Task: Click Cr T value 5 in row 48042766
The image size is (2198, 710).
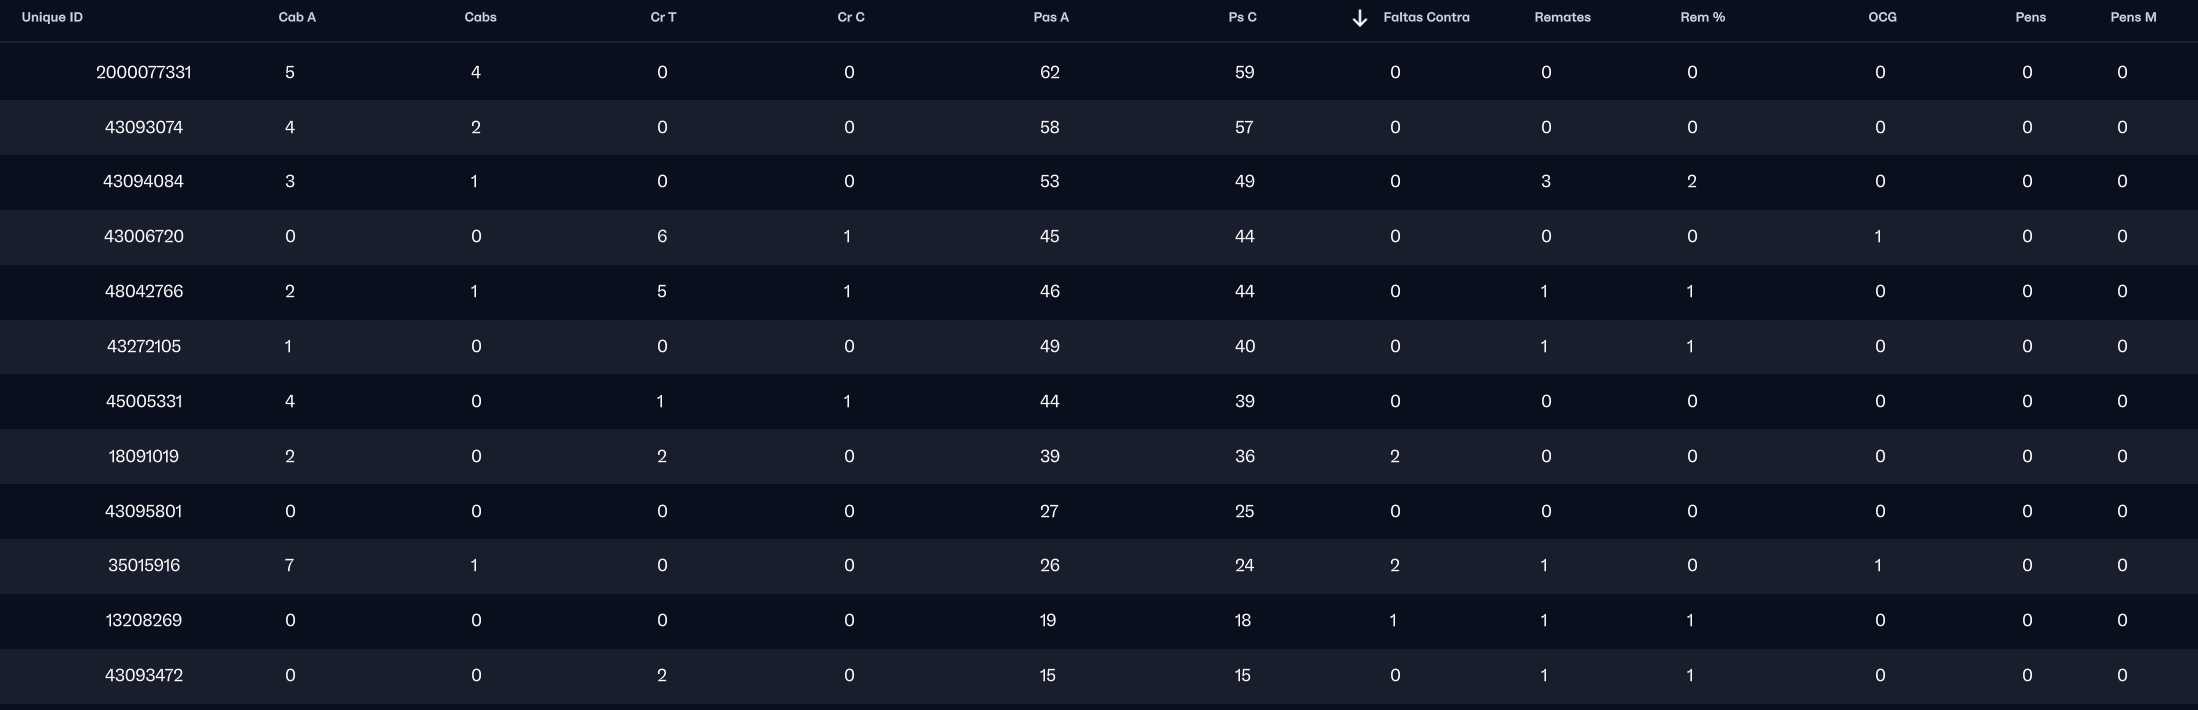Action: point(662,292)
